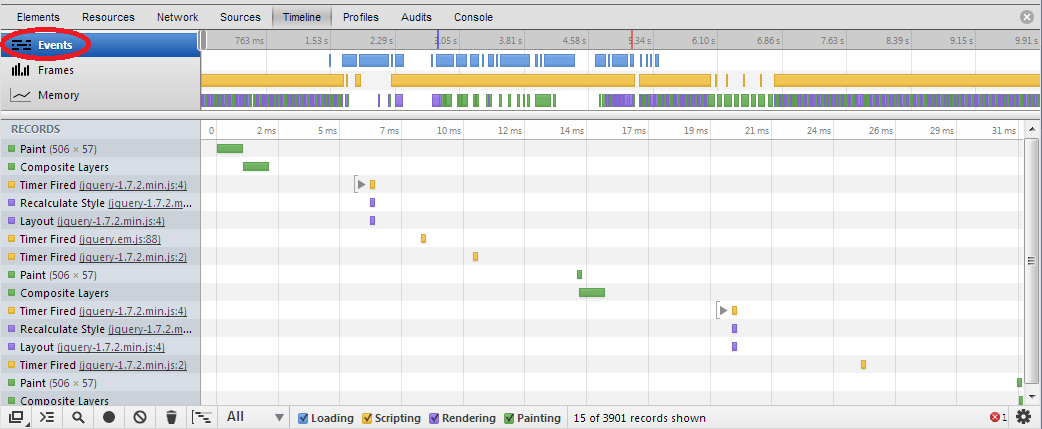Select the first Composite Layers record
Image resolution: width=1042 pixels, height=429 pixels.
[100, 167]
